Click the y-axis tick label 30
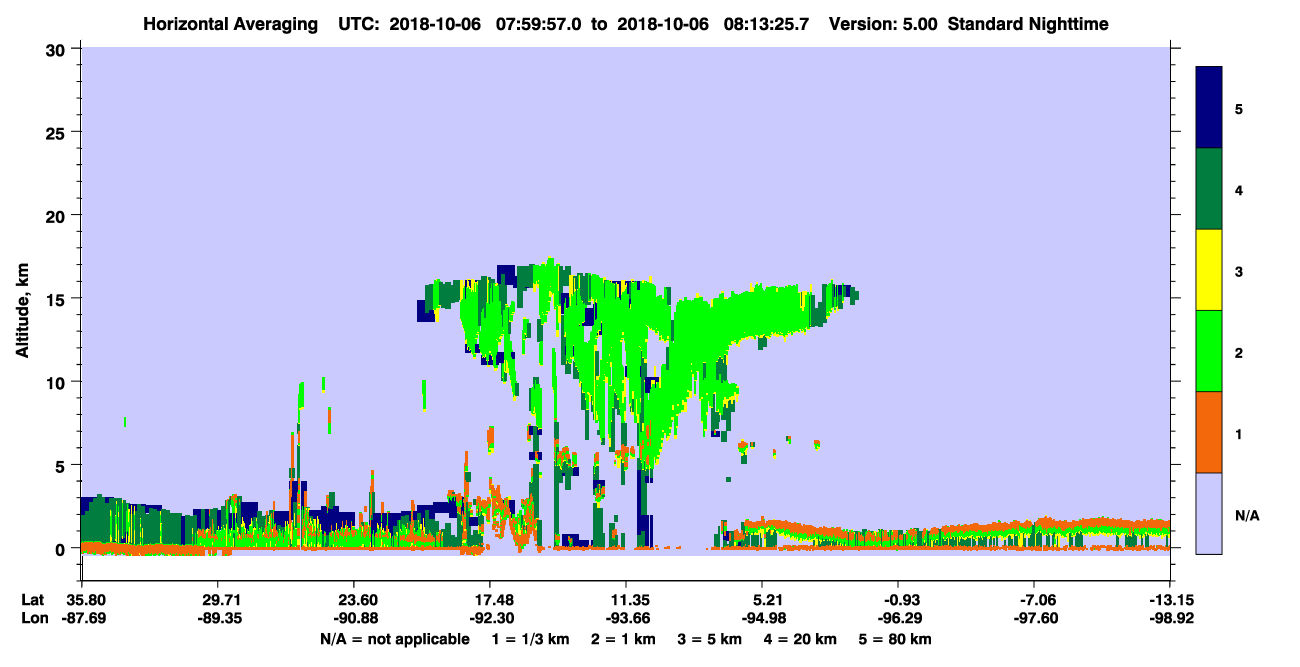This screenshot has width=1300, height=667. [58, 49]
